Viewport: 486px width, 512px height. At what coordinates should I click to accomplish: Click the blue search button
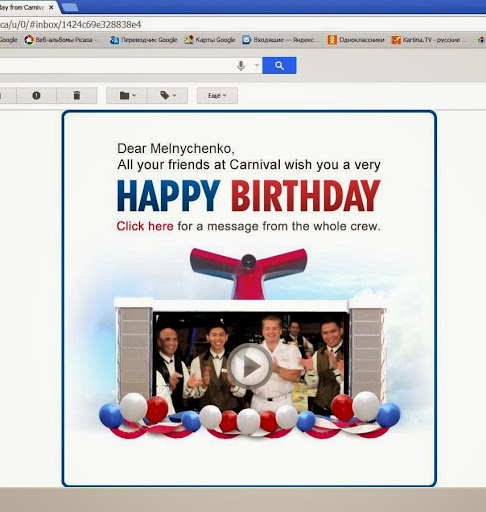point(279,65)
